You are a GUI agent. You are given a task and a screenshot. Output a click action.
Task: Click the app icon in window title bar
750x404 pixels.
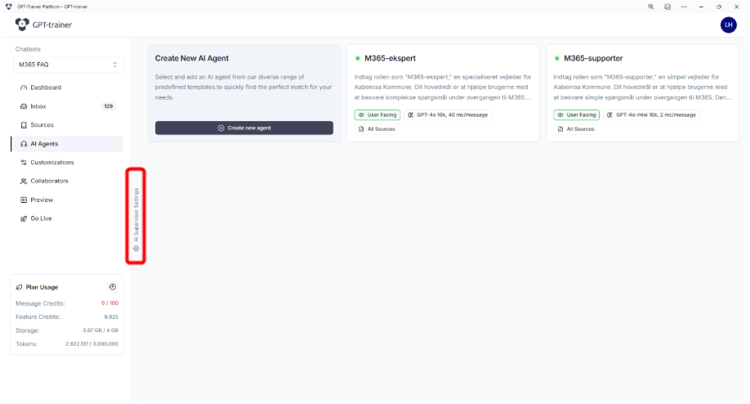[9, 7]
